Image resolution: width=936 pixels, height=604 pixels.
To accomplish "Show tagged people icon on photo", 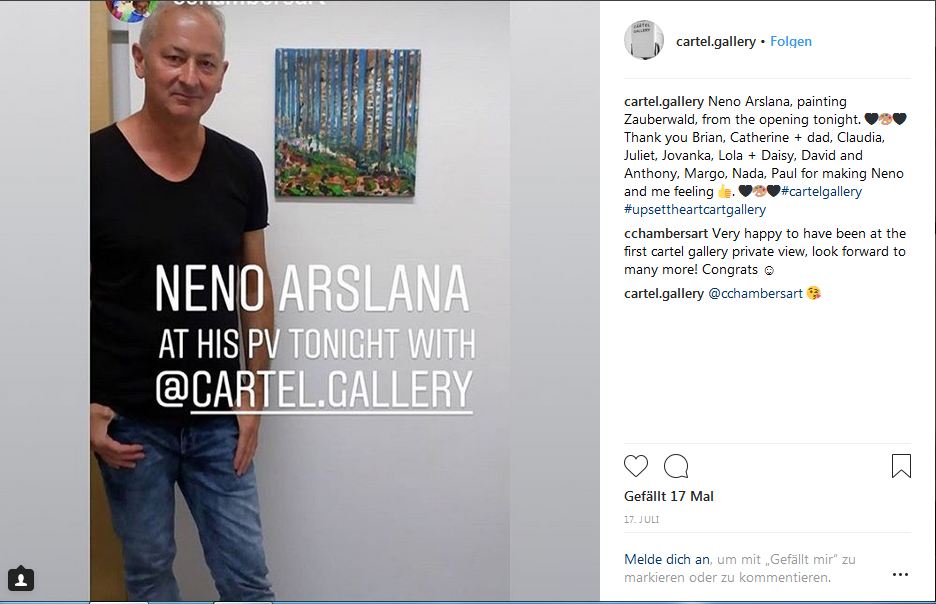I will 21,578.
